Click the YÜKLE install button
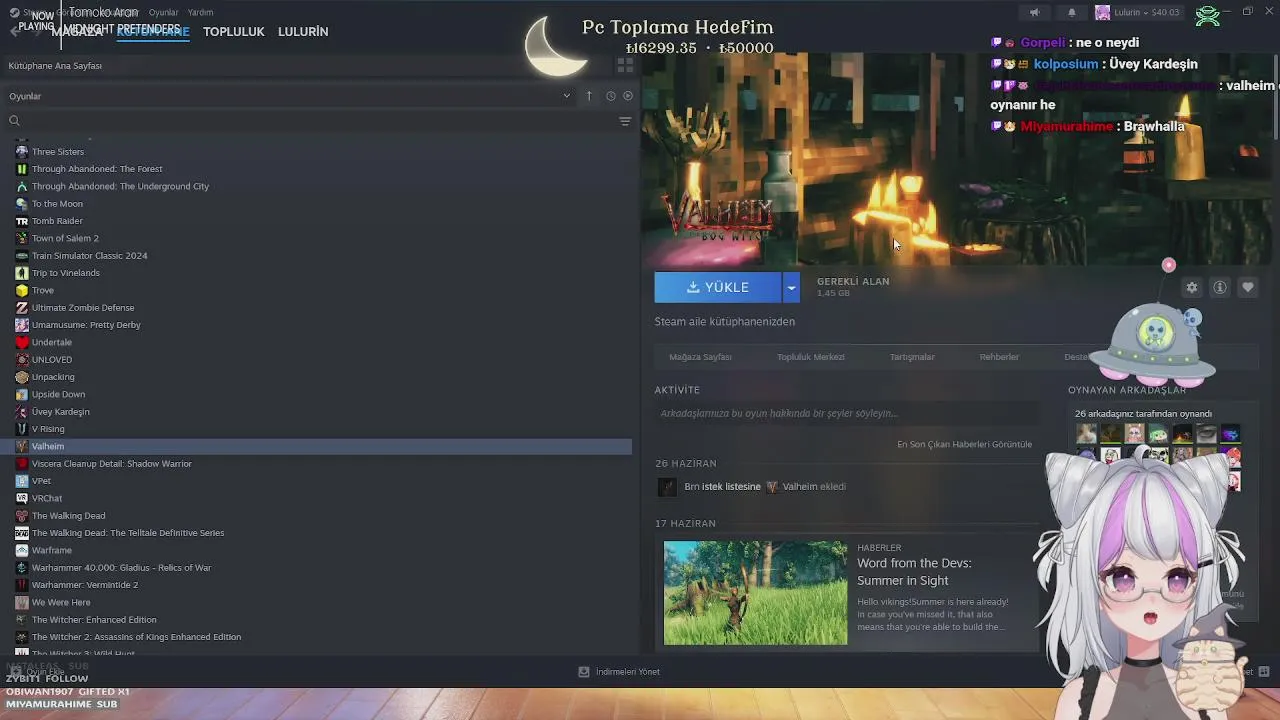The width and height of the screenshot is (1280, 720). coord(718,287)
